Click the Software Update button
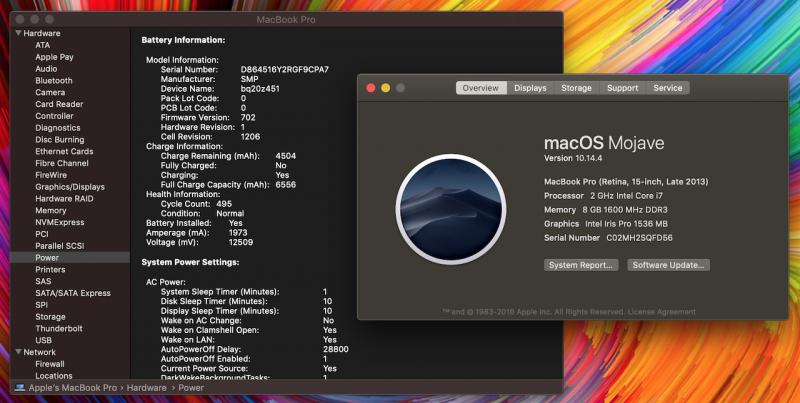This screenshot has width=800, height=403. click(x=668, y=265)
